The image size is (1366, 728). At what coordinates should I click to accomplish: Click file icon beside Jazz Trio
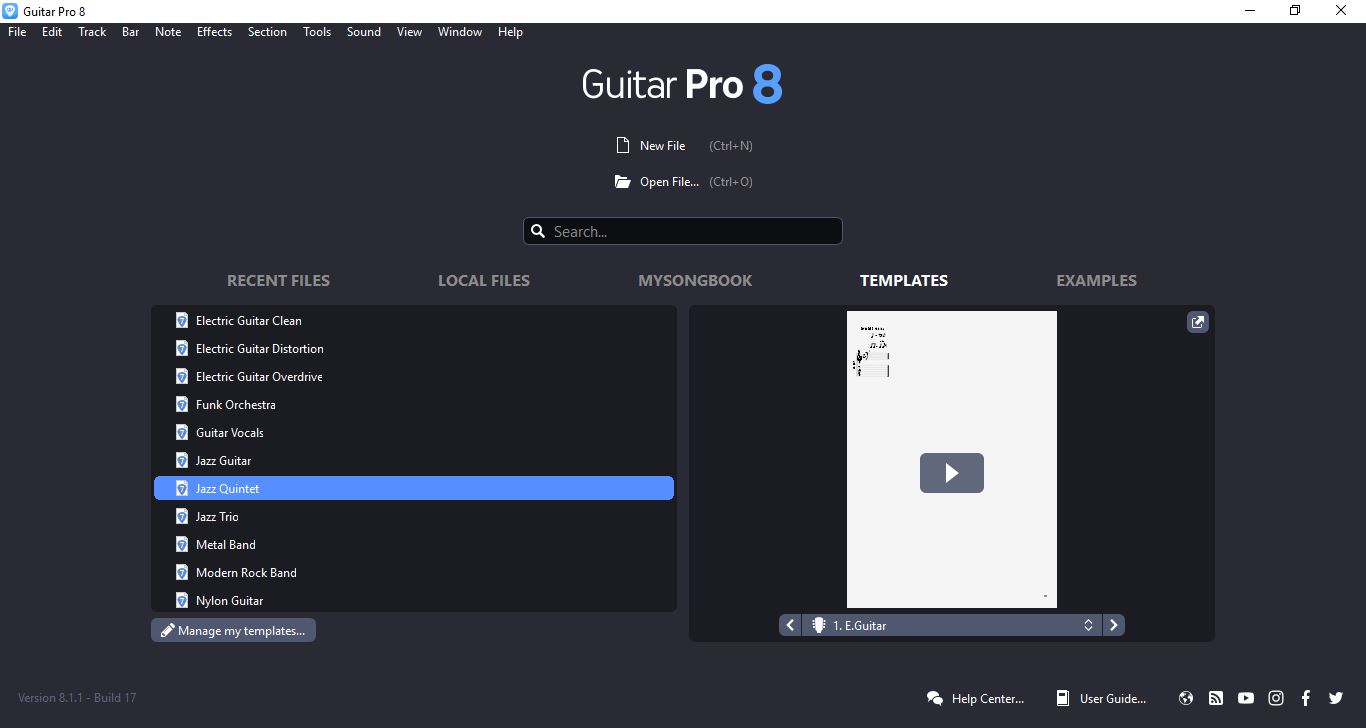point(182,517)
